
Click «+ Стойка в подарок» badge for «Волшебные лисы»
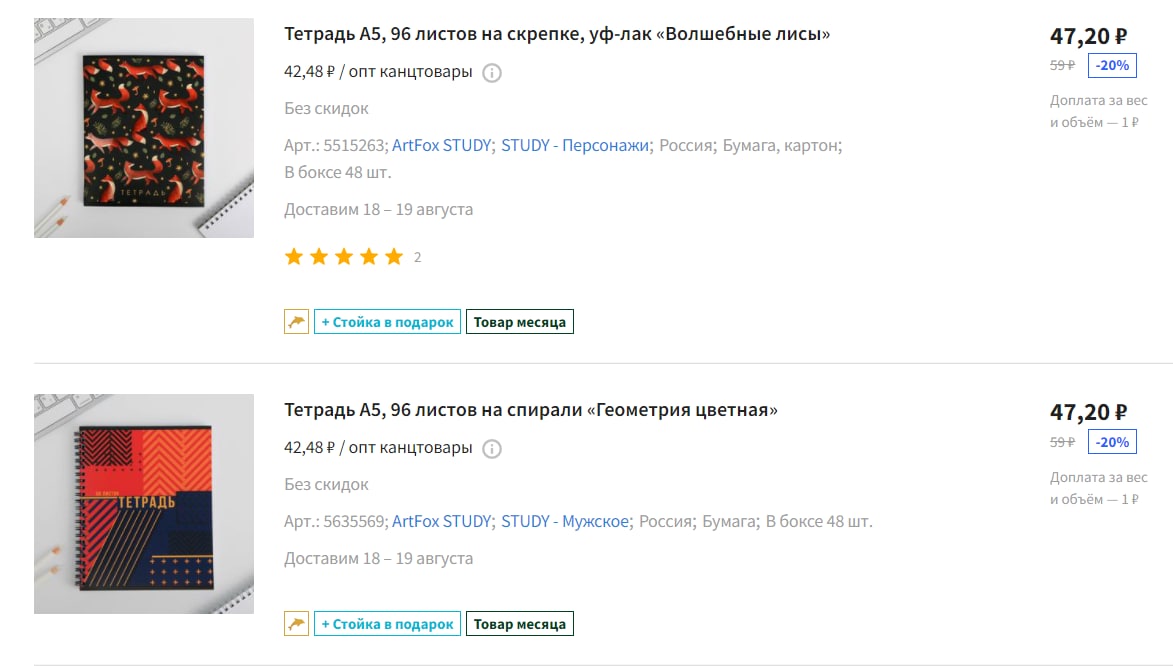(387, 322)
